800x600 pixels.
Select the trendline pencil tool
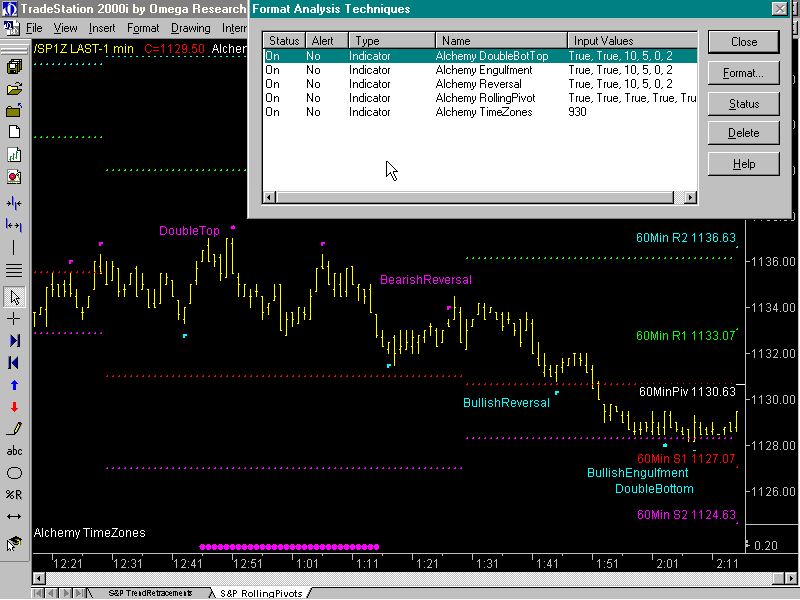pyautogui.click(x=14, y=429)
